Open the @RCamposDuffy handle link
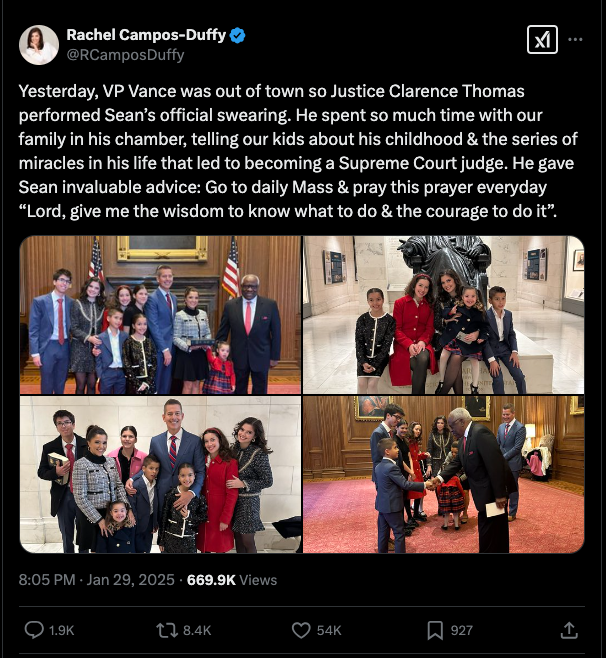 [125, 55]
